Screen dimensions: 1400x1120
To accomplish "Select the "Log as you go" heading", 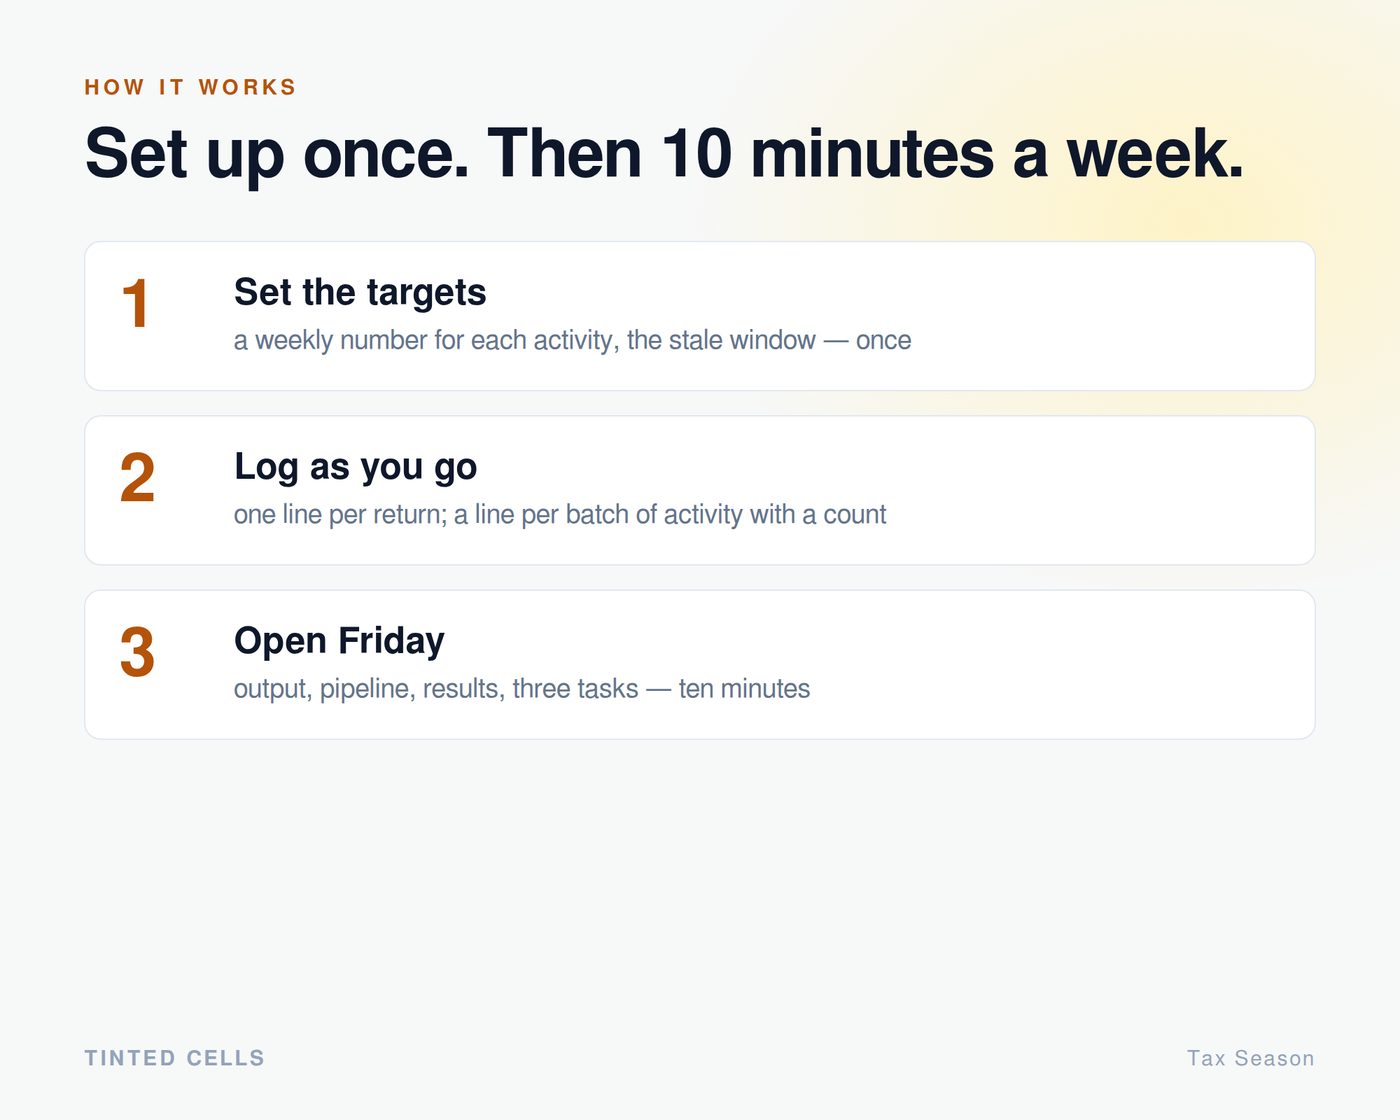I will click(355, 467).
